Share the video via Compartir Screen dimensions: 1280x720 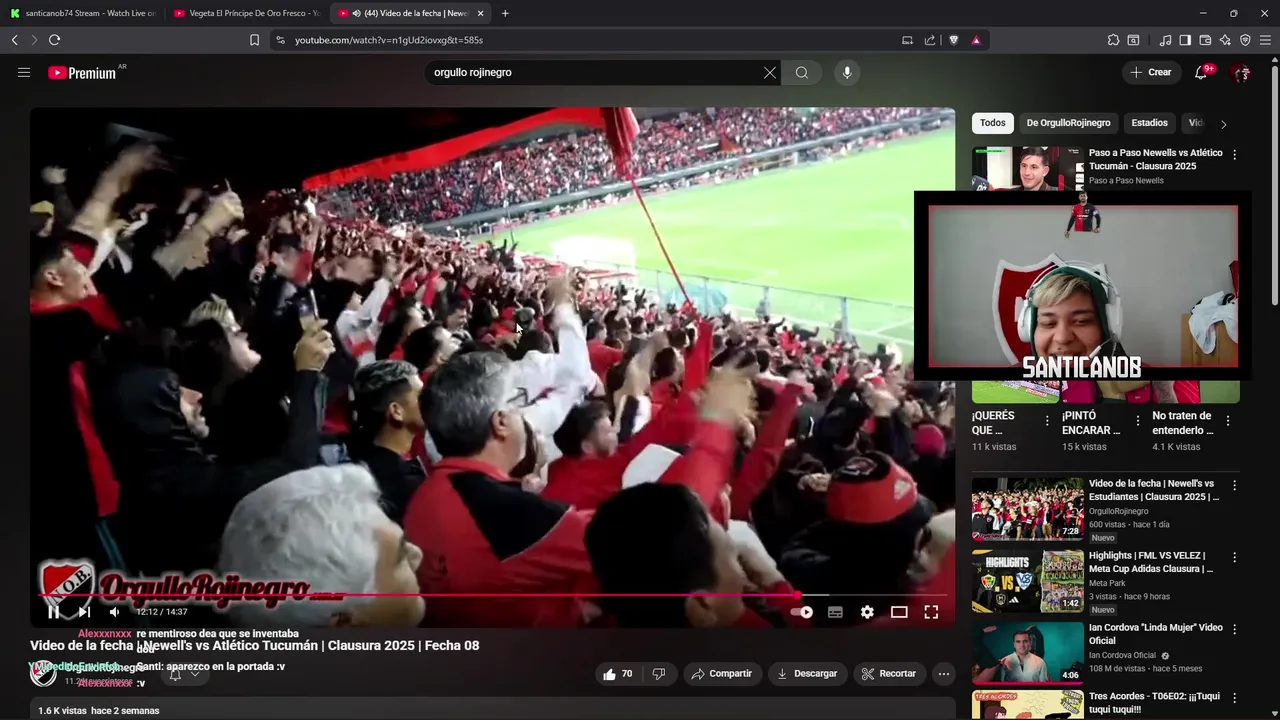click(x=722, y=674)
